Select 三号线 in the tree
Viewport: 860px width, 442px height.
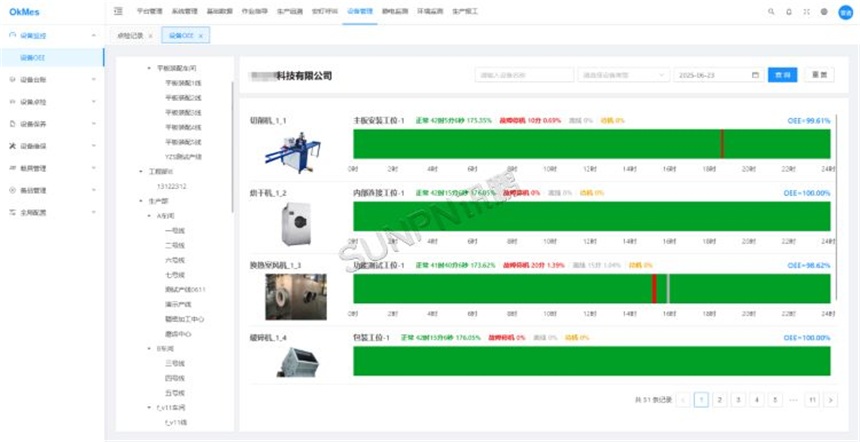click(174, 364)
